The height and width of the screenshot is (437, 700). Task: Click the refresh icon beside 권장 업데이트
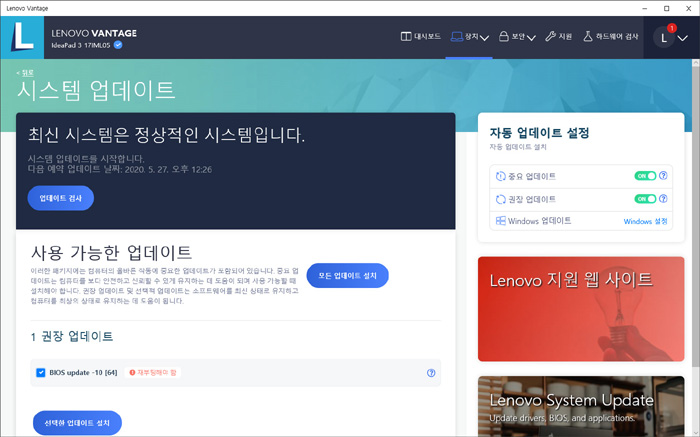click(x=500, y=199)
